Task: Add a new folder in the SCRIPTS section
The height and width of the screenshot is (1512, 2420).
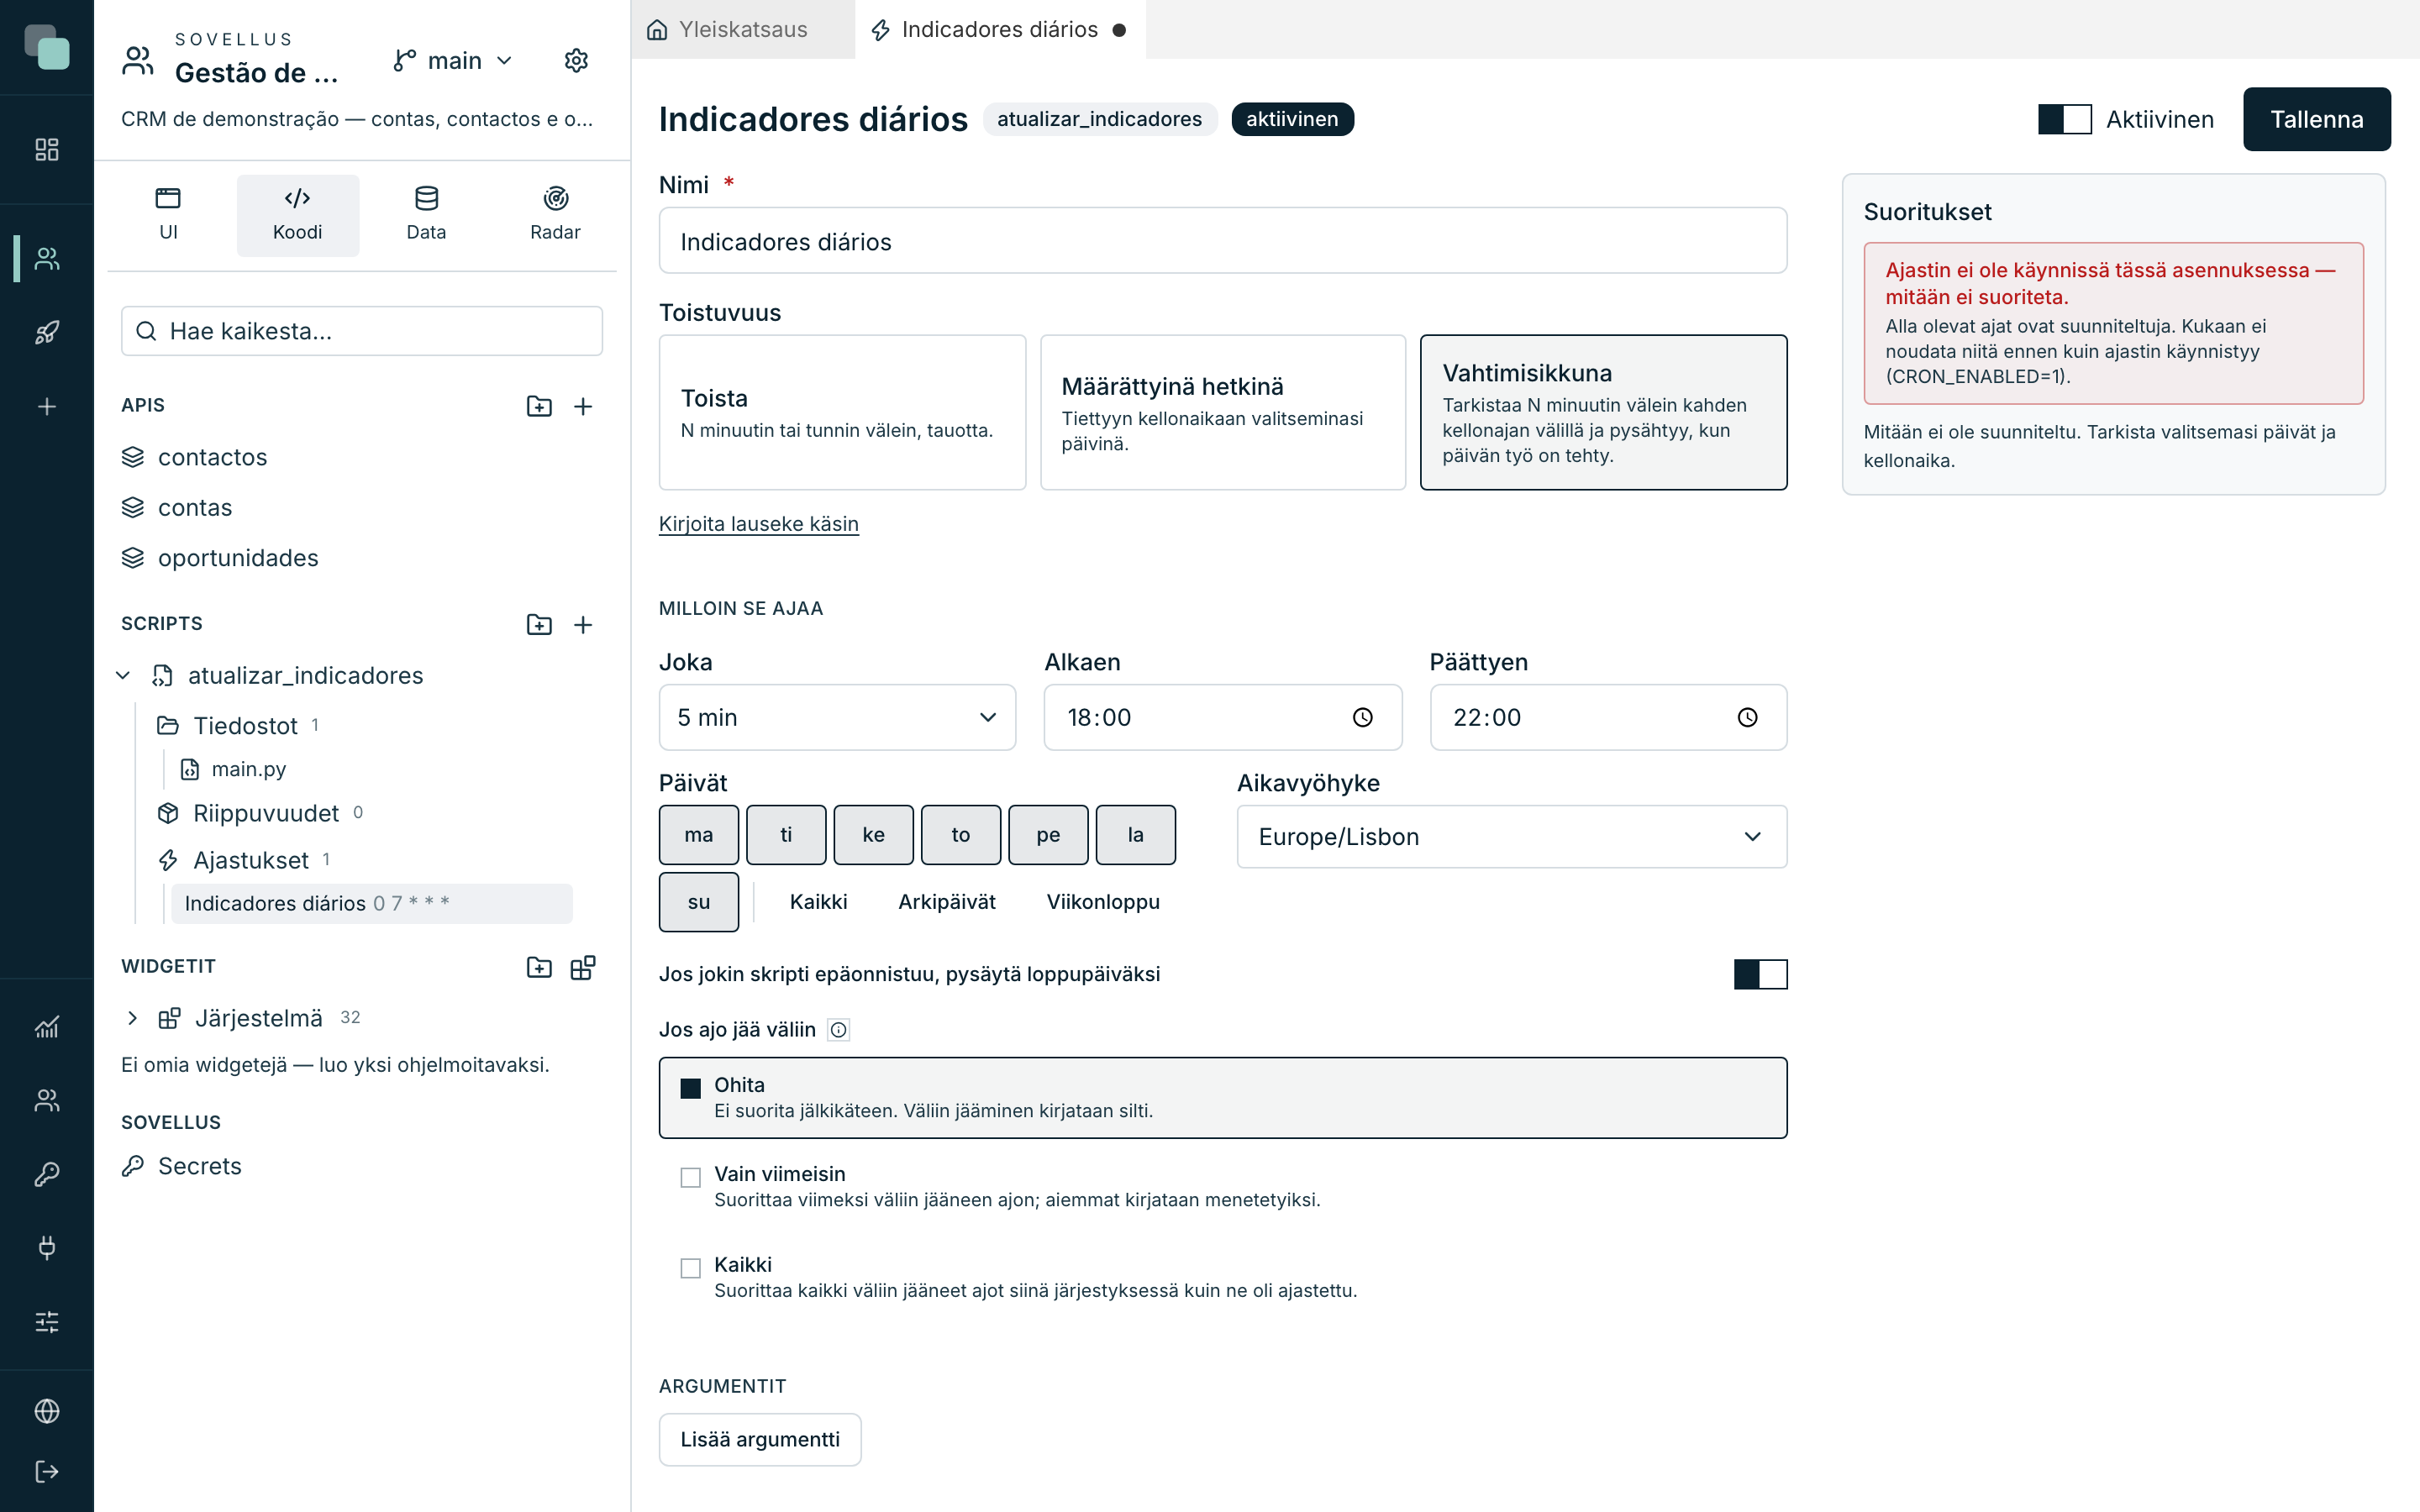Action: (539, 624)
